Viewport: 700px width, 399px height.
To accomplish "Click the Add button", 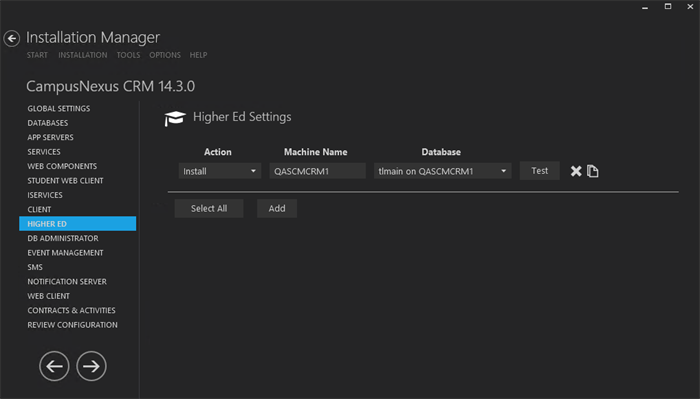I will pyautogui.click(x=277, y=208).
